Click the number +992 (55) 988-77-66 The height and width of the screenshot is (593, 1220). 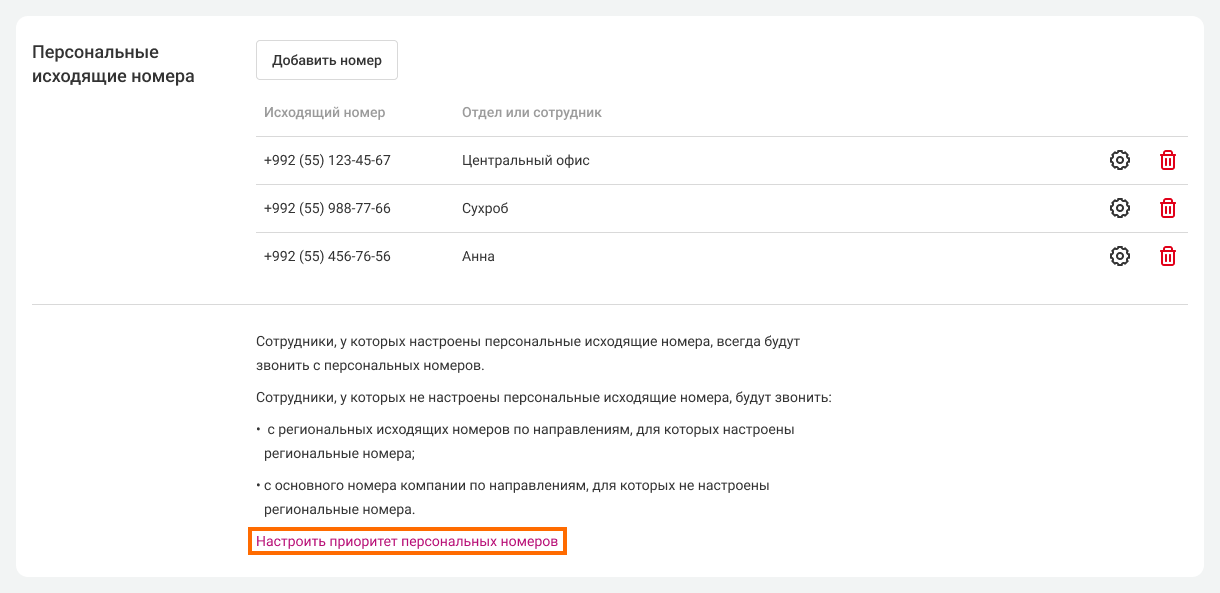[x=327, y=208]
